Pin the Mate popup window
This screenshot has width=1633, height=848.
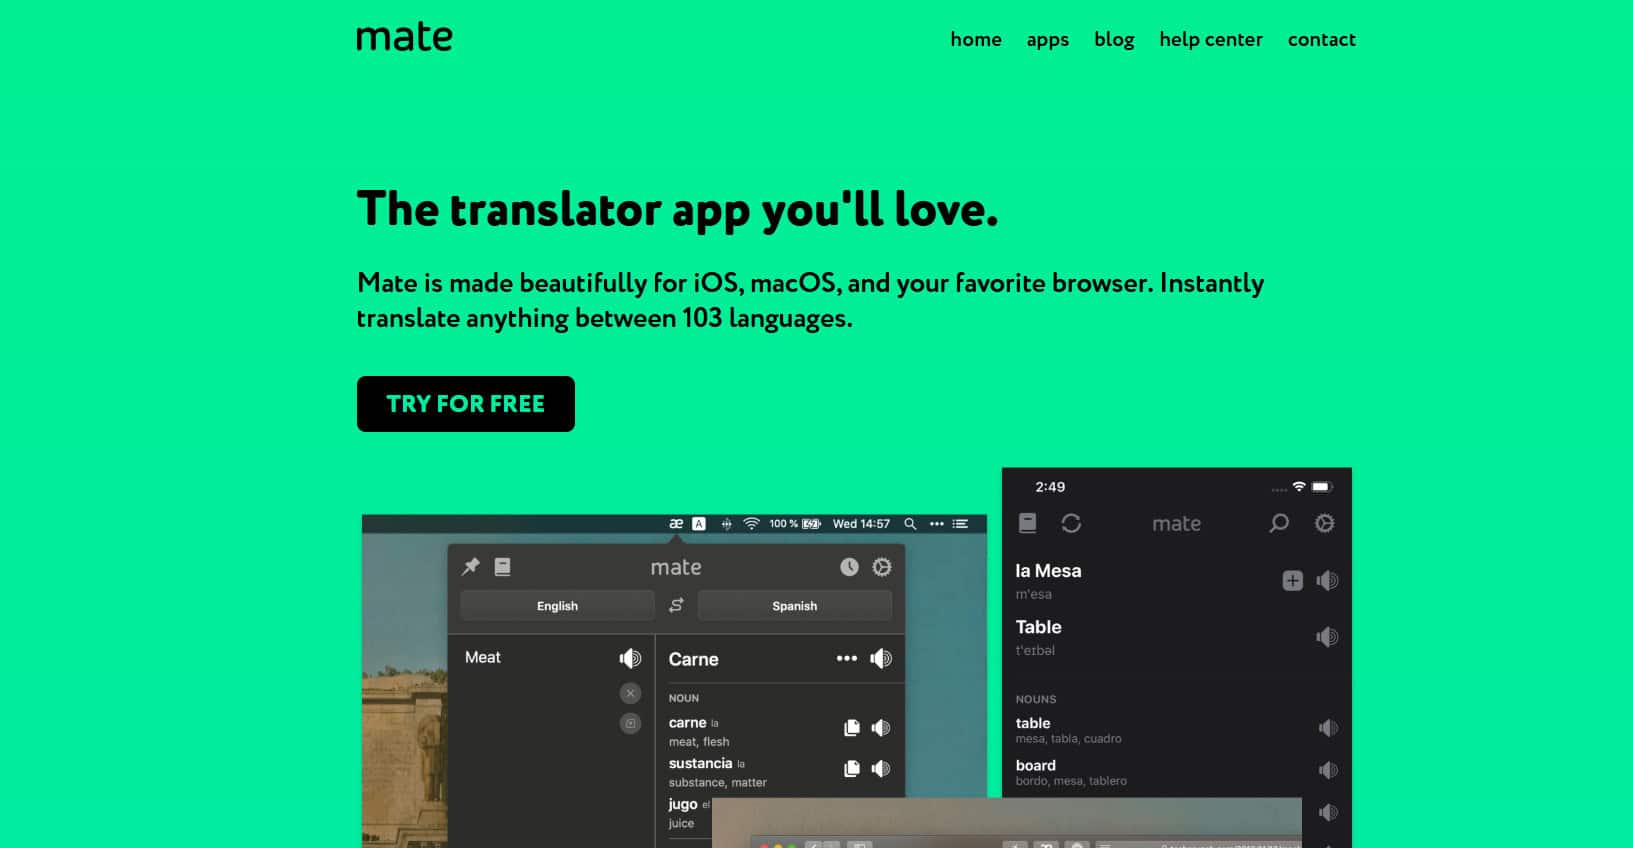pyautogui.click(x=470, y=567)
